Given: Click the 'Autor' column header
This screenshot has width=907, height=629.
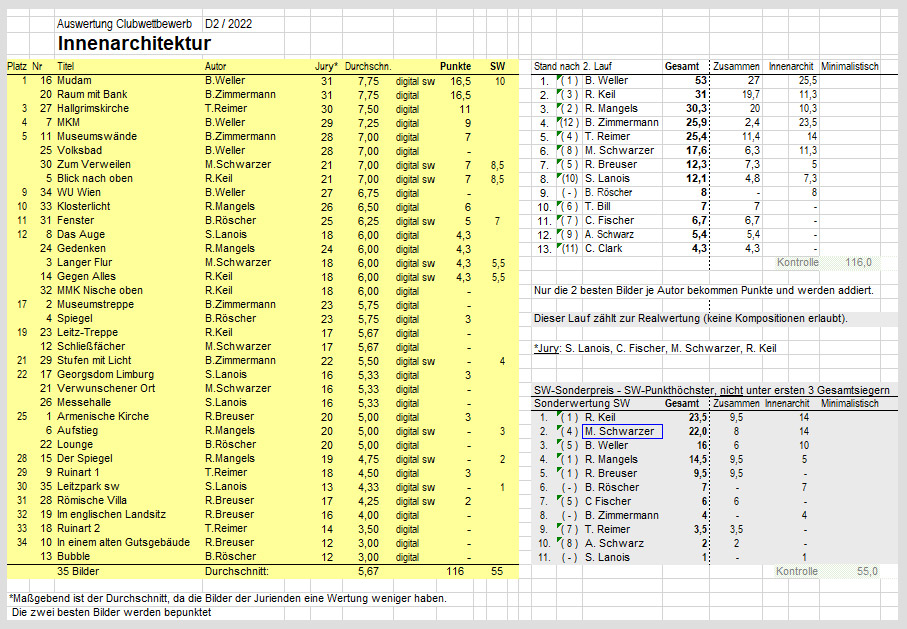Looking at the screenshot, I should pyautogui.click(x=215, y=67).
